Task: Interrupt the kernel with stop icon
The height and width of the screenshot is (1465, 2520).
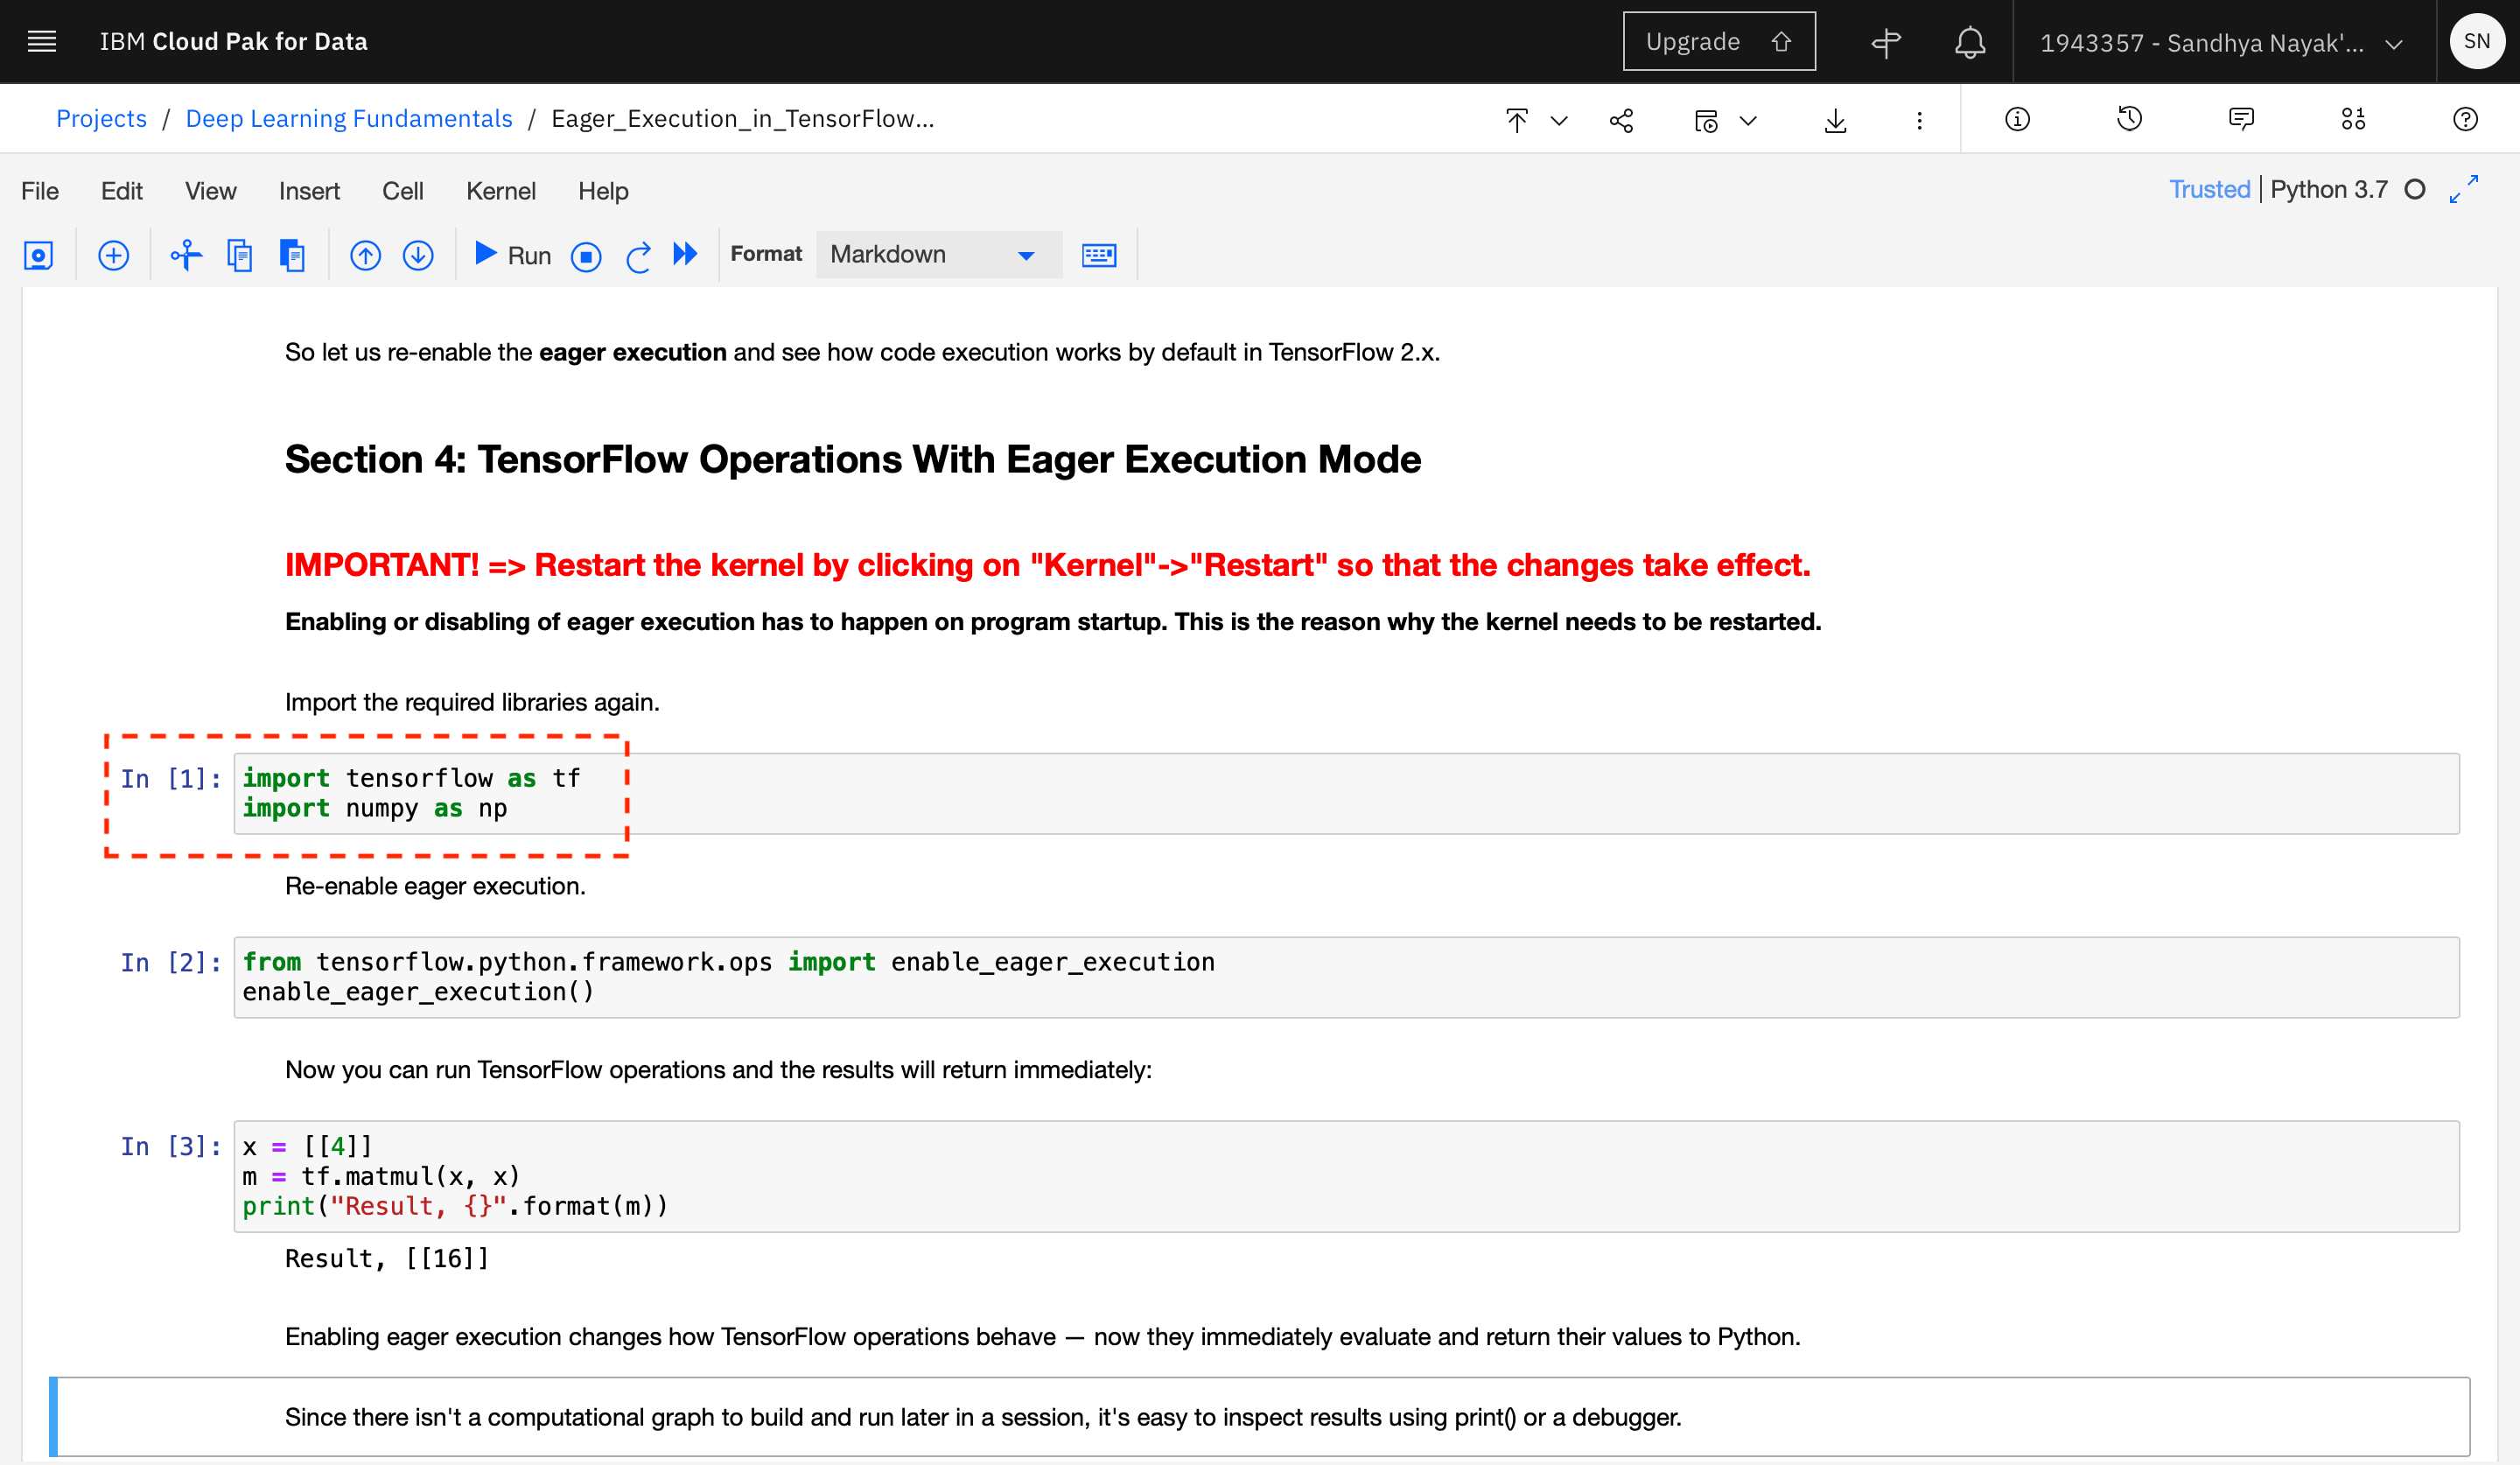Action: 586,256
